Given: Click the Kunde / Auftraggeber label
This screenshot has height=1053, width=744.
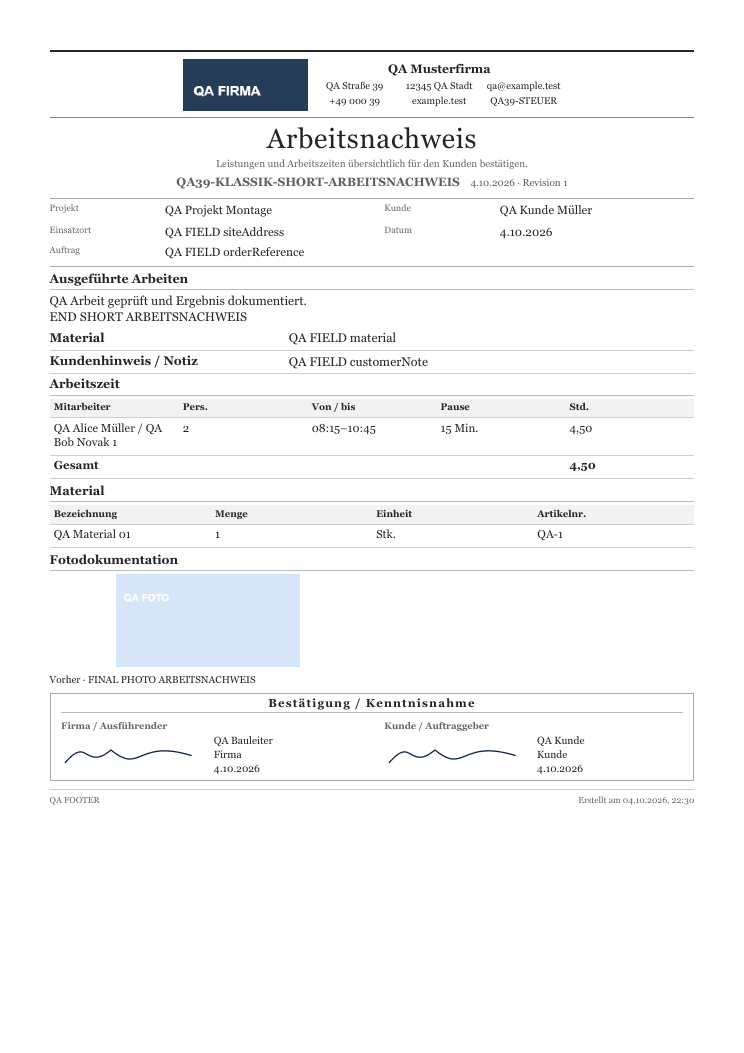Looking at the screenshot, I should pos(436,726).
